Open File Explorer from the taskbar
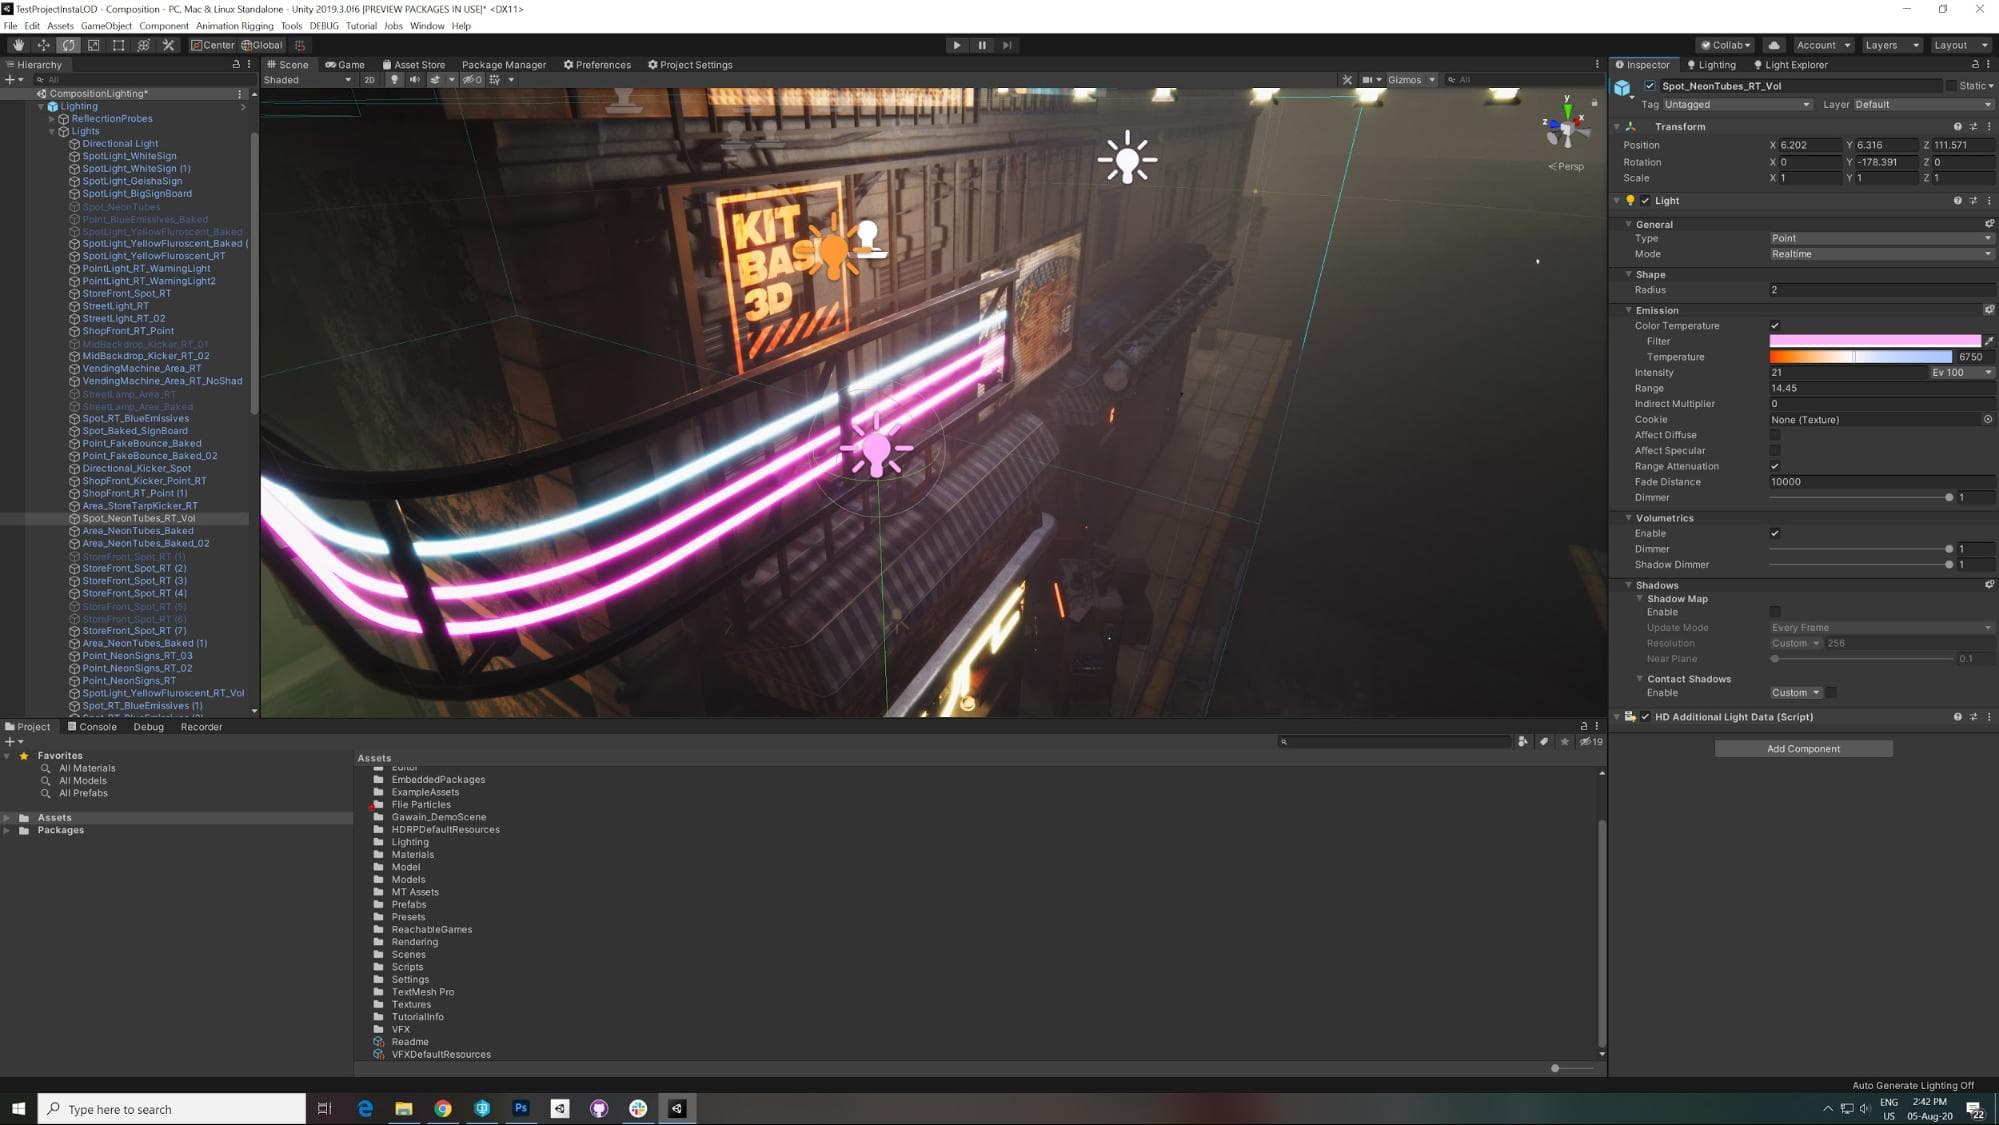 (403, 1108)
